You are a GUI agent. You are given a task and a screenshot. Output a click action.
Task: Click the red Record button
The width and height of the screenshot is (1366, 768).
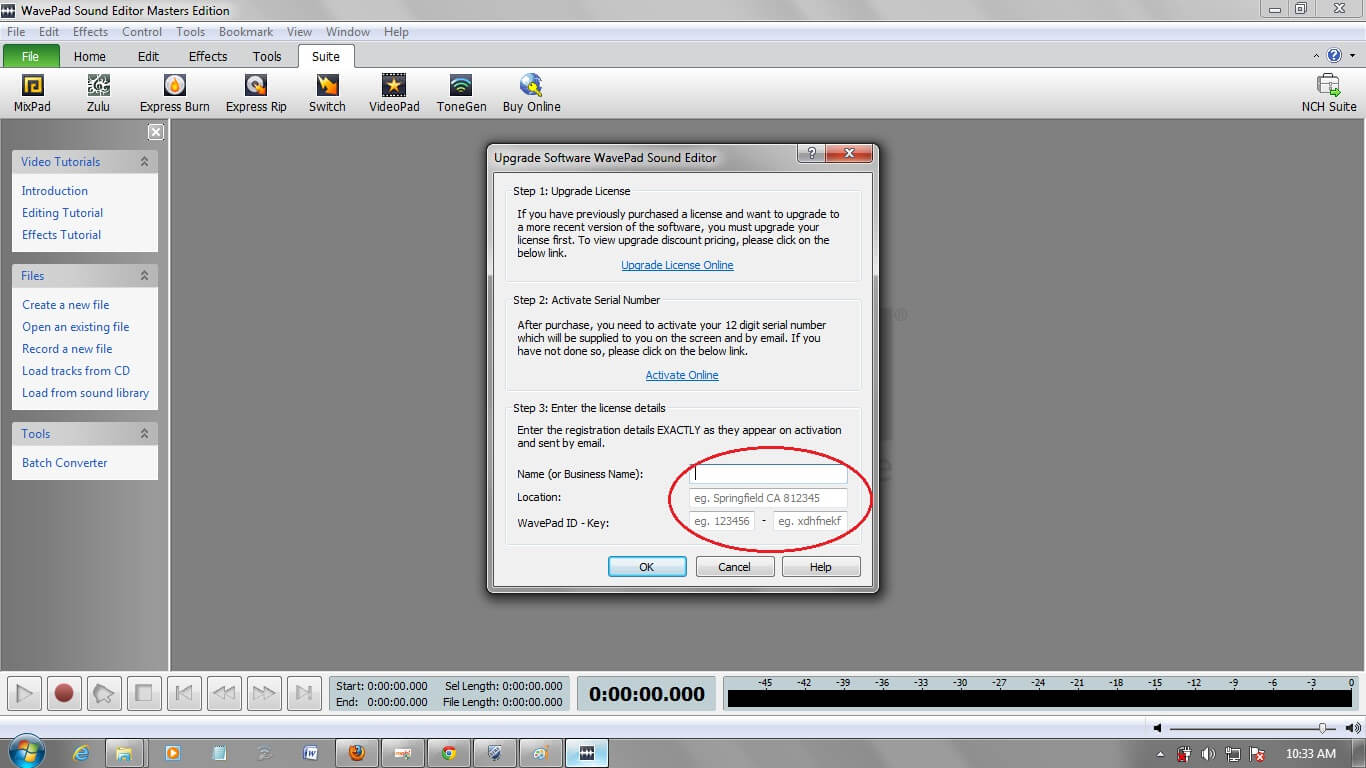click(64, 693)
